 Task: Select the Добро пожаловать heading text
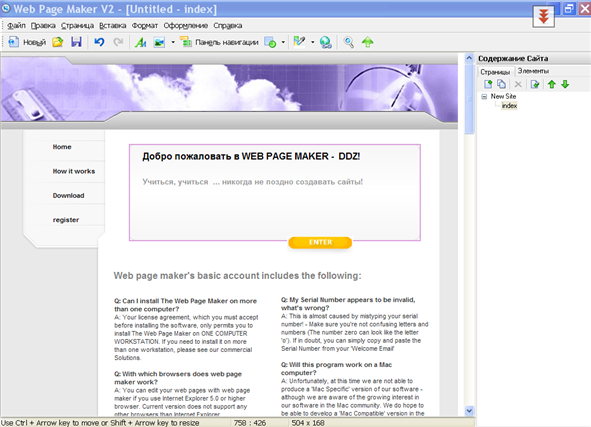click(x=251, y=156)
